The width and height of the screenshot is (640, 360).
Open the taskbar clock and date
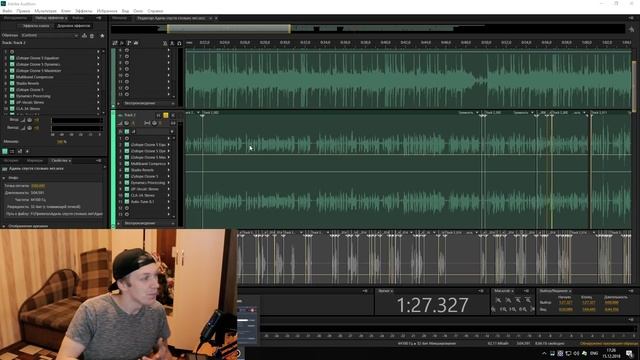point(611,353)
